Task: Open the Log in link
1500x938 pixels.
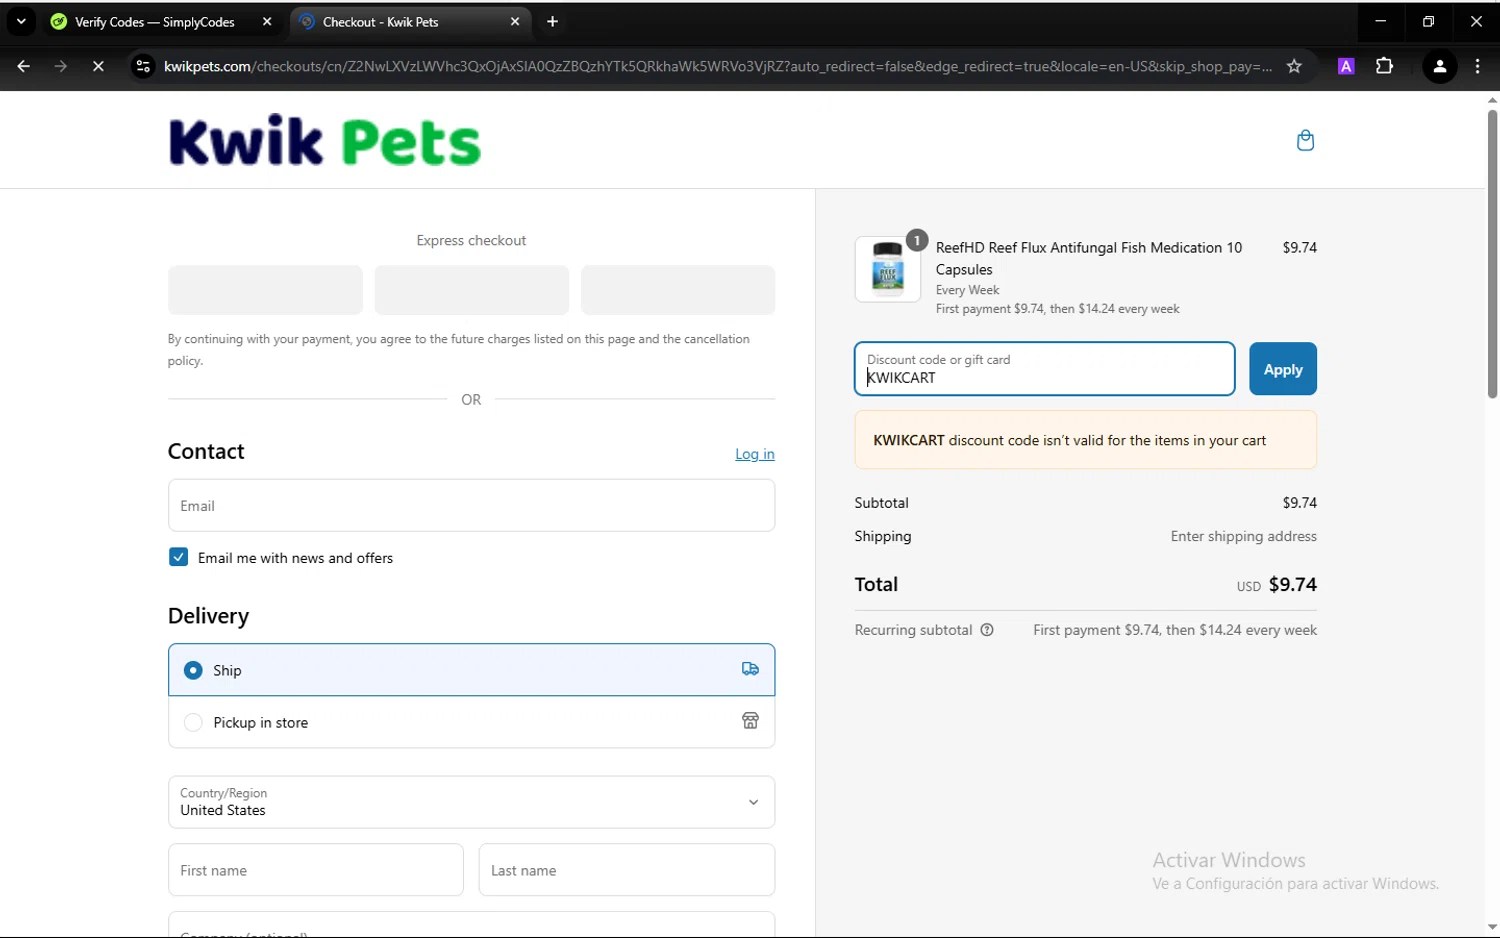Action: tap(755, 454)
